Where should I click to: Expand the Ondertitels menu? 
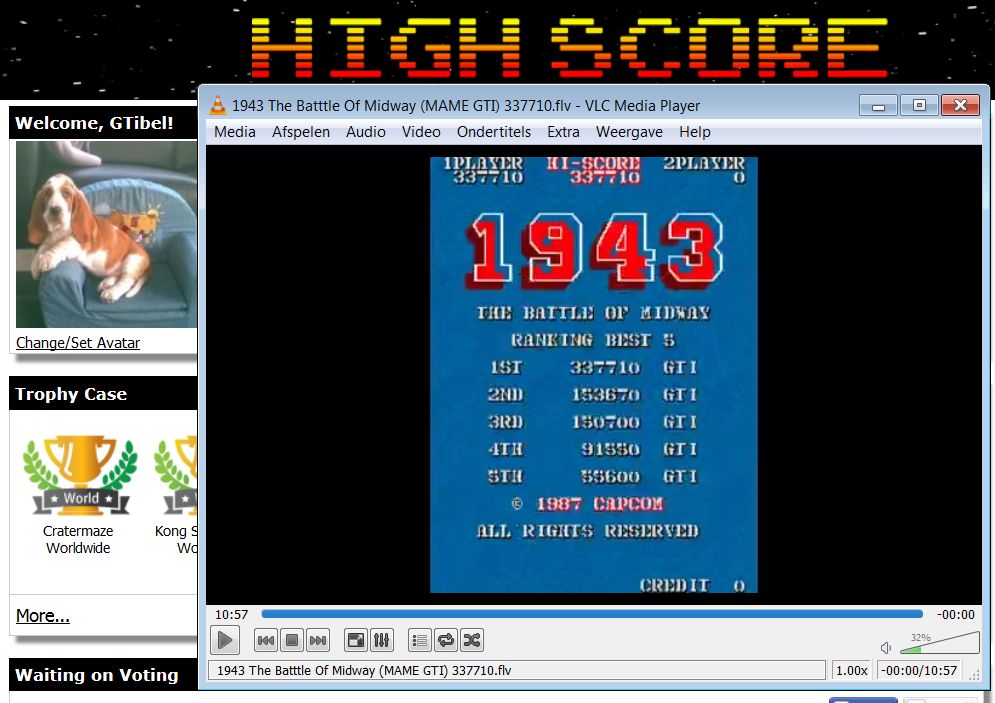click(494, 132)
